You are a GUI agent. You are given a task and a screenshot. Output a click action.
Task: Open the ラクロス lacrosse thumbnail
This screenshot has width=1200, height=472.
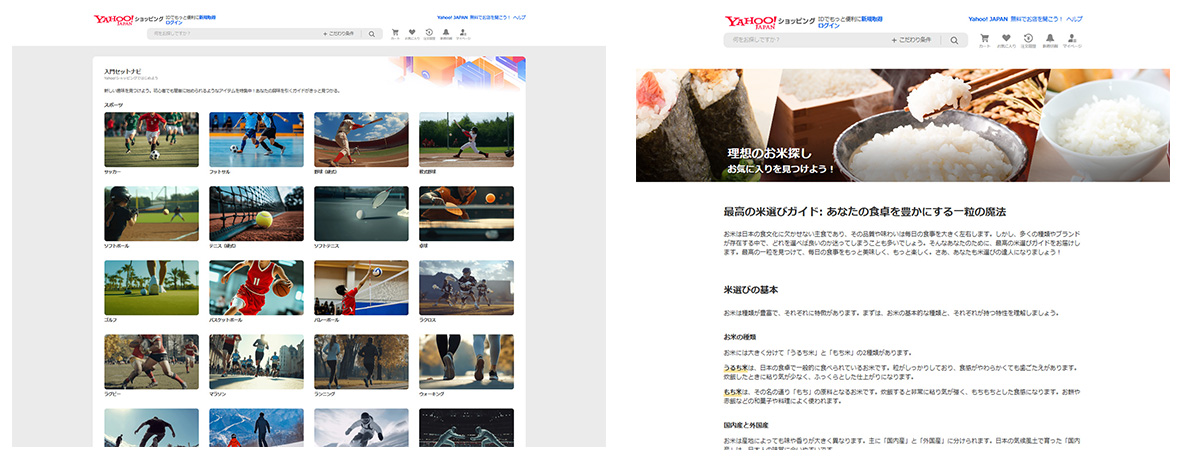coord(466,287)
